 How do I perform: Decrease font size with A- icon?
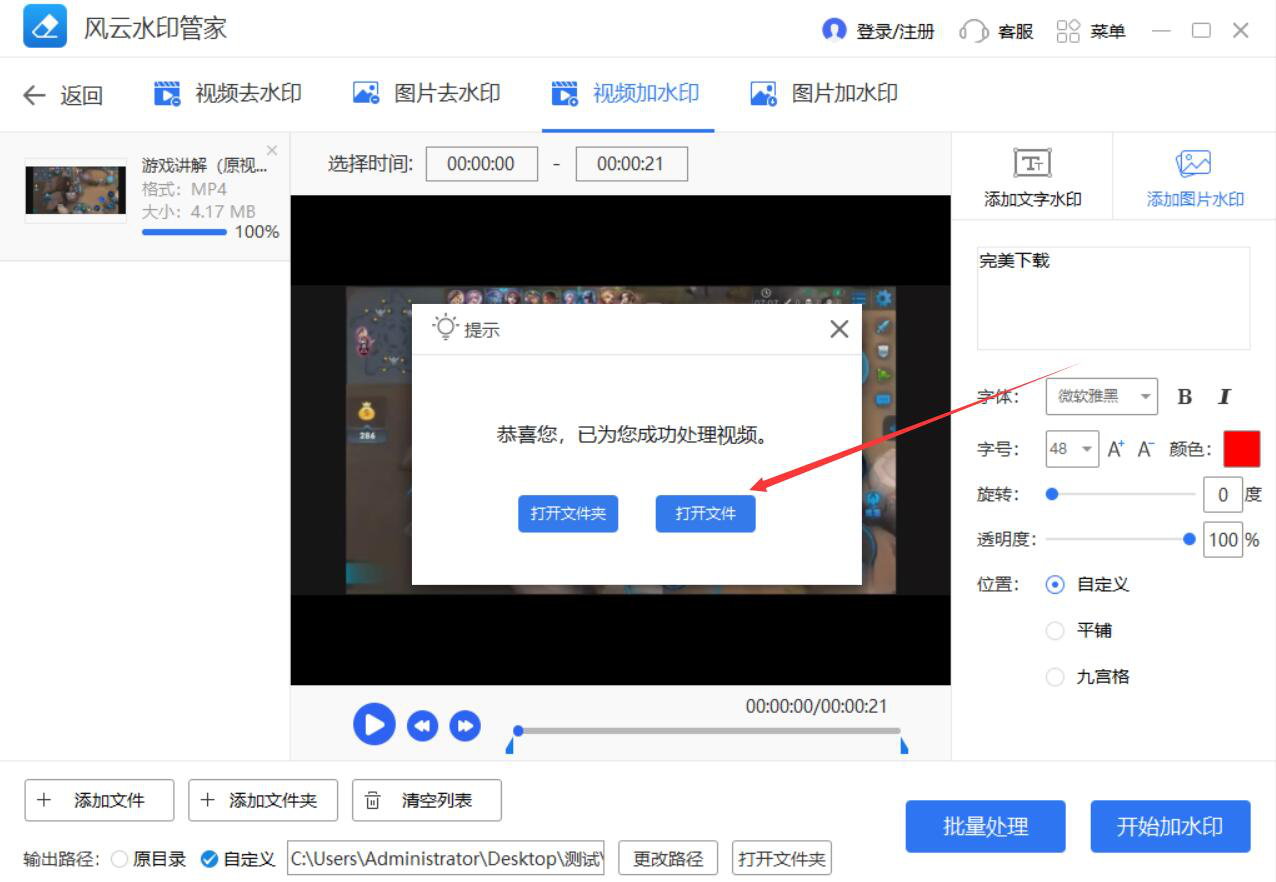tap(1146, 449)
